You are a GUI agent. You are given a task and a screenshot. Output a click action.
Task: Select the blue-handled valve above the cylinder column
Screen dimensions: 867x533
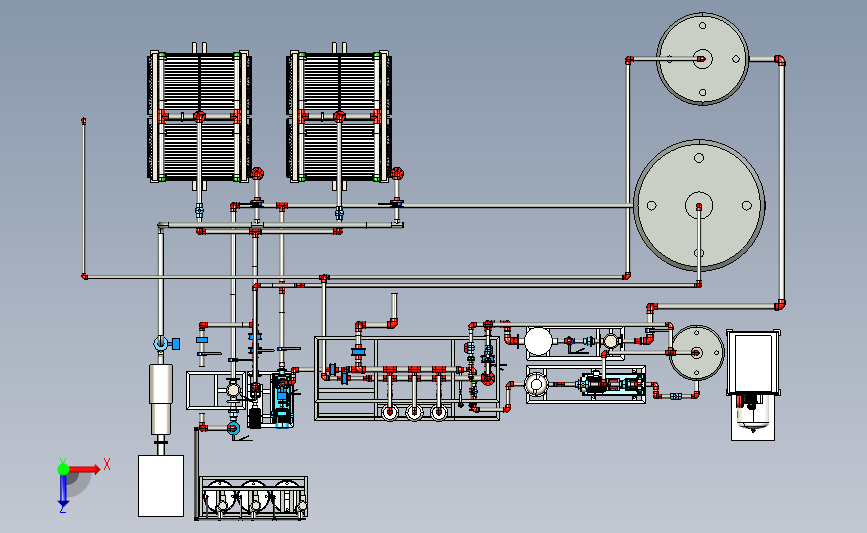pyautogui.click(x=166, y=344)
